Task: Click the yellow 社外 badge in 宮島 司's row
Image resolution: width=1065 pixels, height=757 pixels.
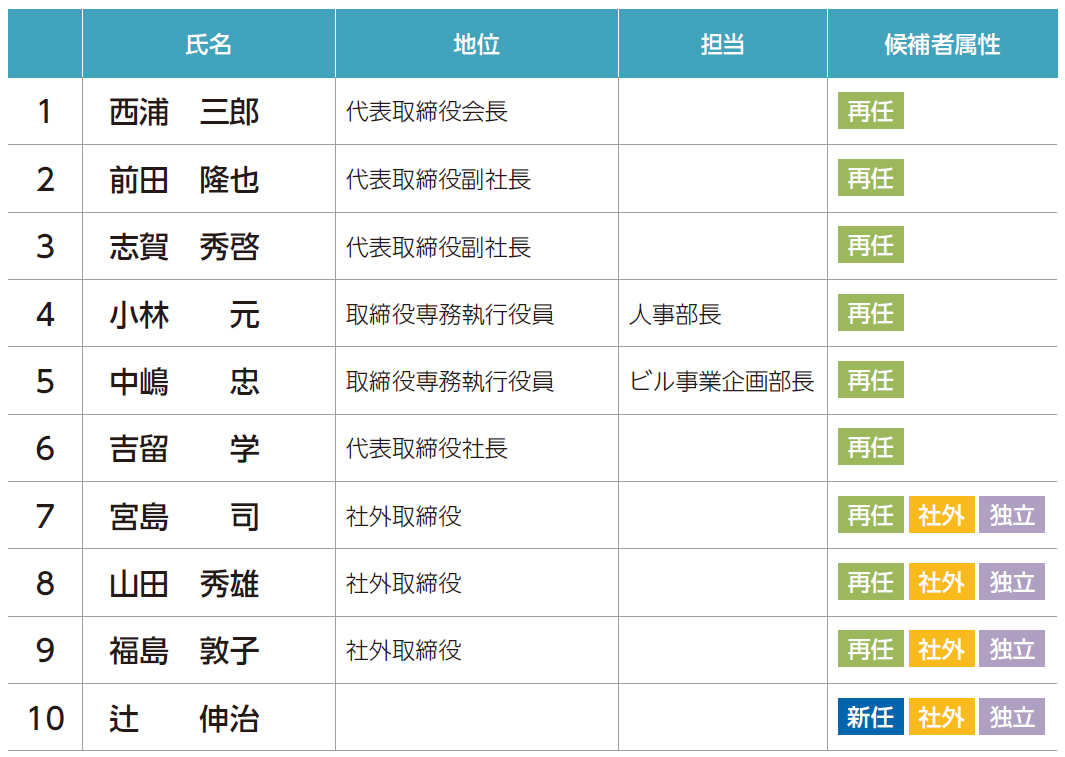Action: point(941,515)
